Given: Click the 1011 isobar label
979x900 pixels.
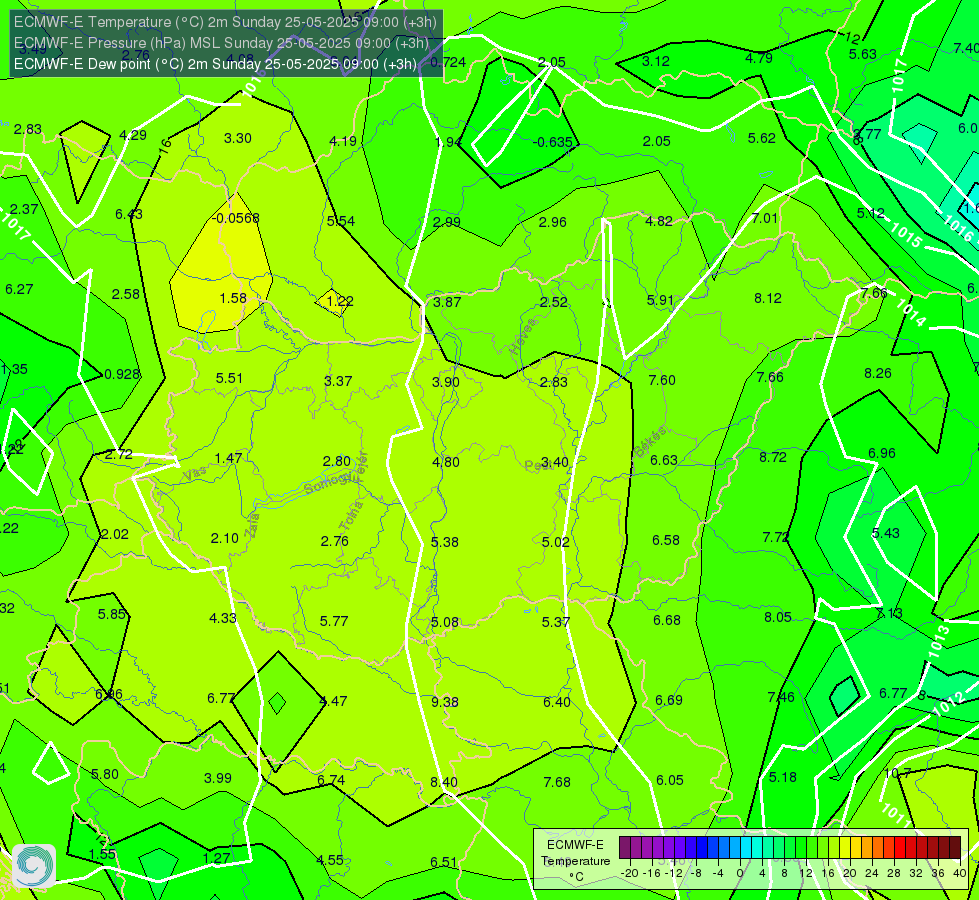Looking at the screenshot, I should coord(897,815).
